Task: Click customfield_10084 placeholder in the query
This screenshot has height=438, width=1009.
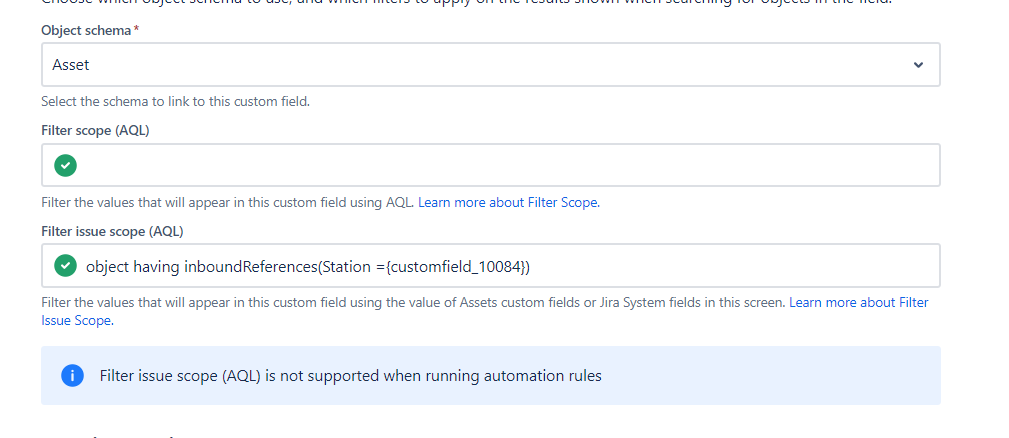Action: (456, 266)
